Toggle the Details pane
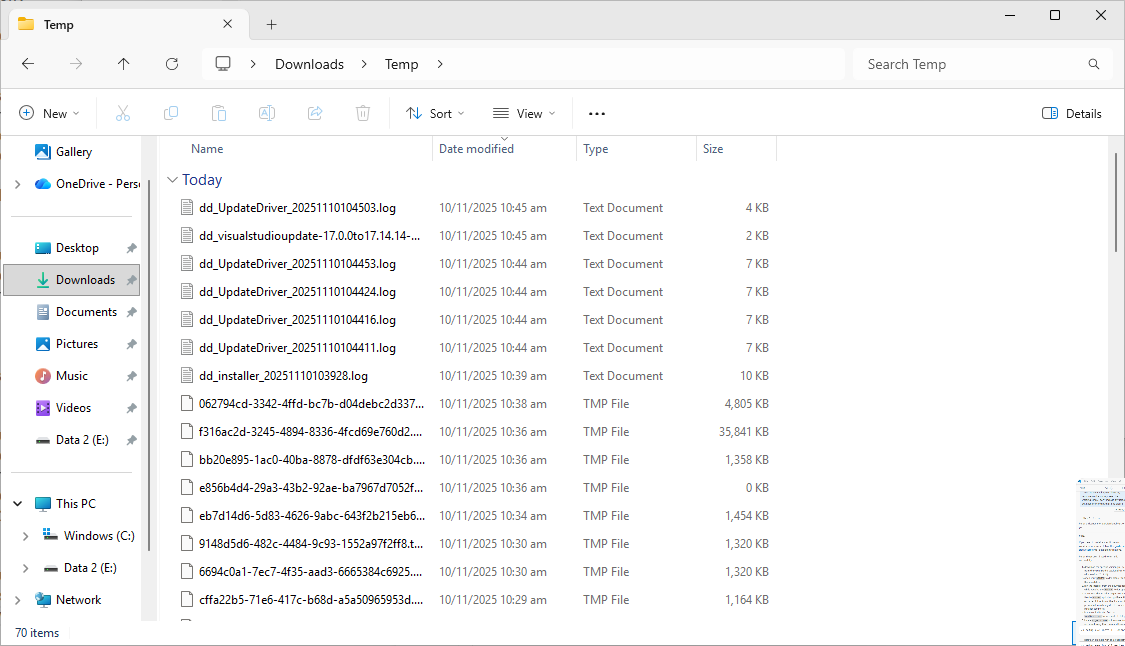1125x646 pixels. (x=1071, y=113)
